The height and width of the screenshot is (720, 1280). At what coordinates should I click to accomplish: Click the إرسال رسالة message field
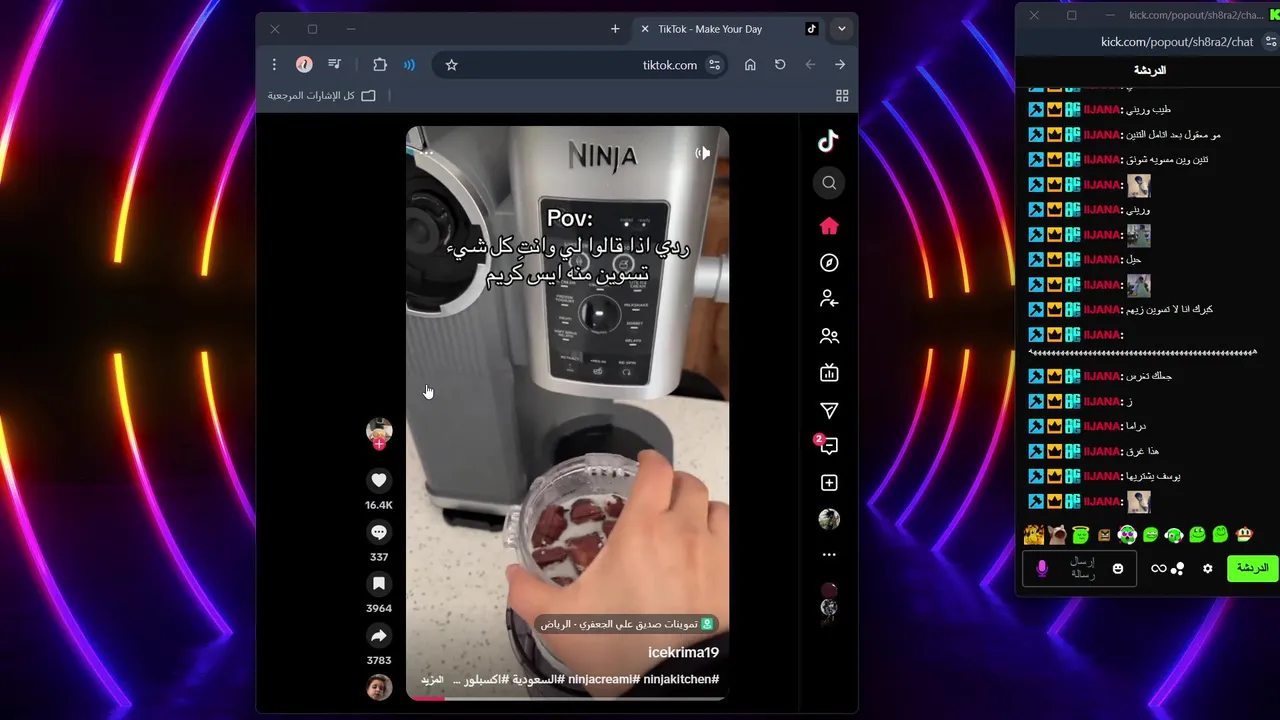pyautogui.click(x=1082, y=568)
